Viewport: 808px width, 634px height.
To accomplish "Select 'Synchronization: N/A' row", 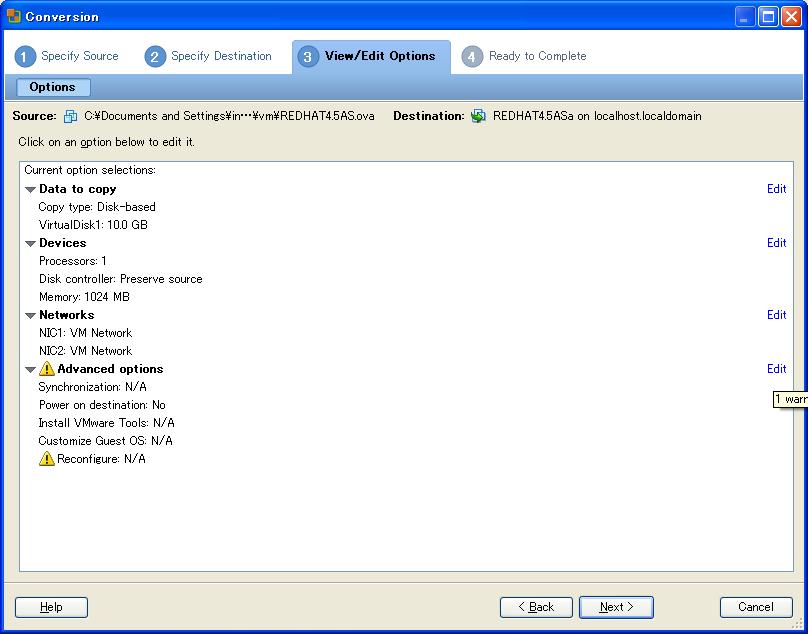I will [x=93, y=387].
